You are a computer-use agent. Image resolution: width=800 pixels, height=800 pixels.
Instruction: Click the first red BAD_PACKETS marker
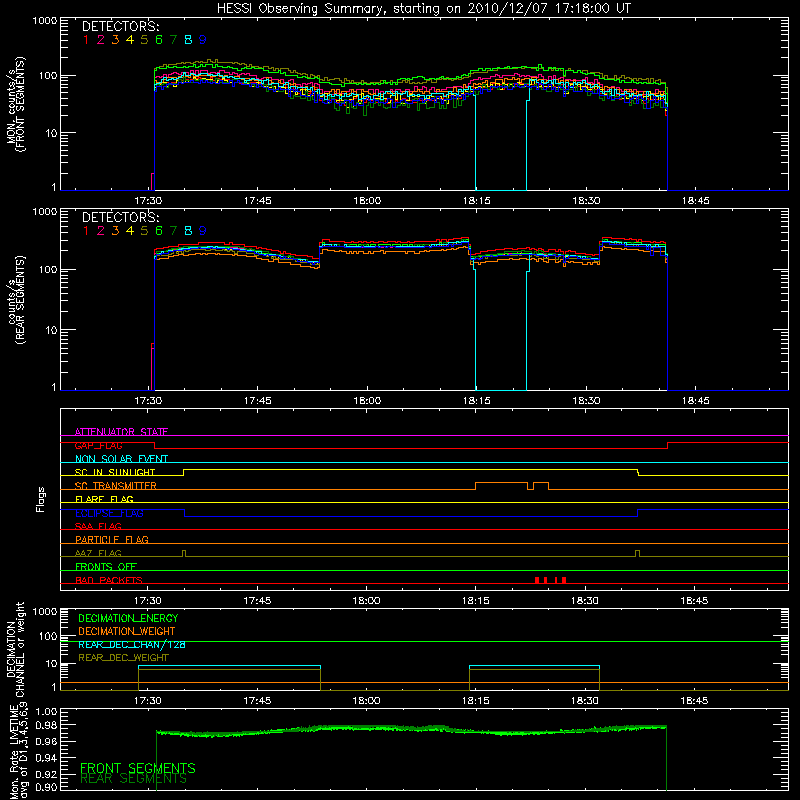click(537, 580)
